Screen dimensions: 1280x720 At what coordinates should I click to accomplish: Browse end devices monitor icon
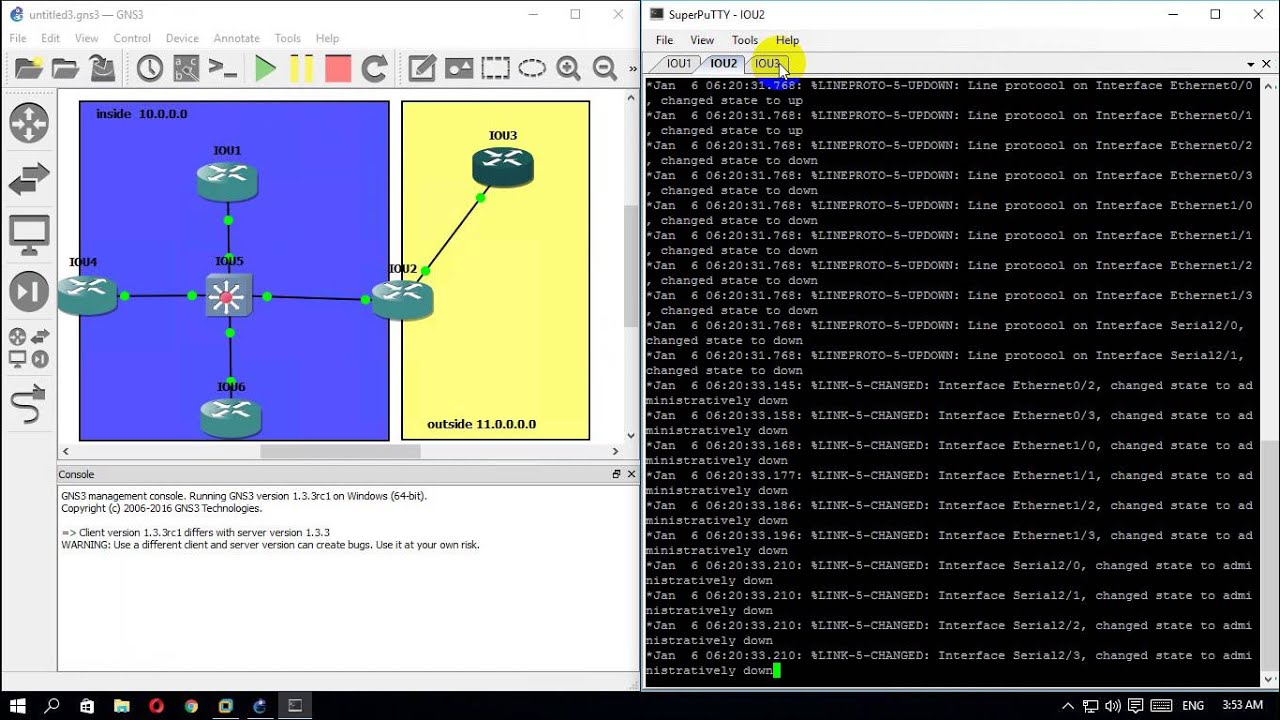(x=29, y=236)
